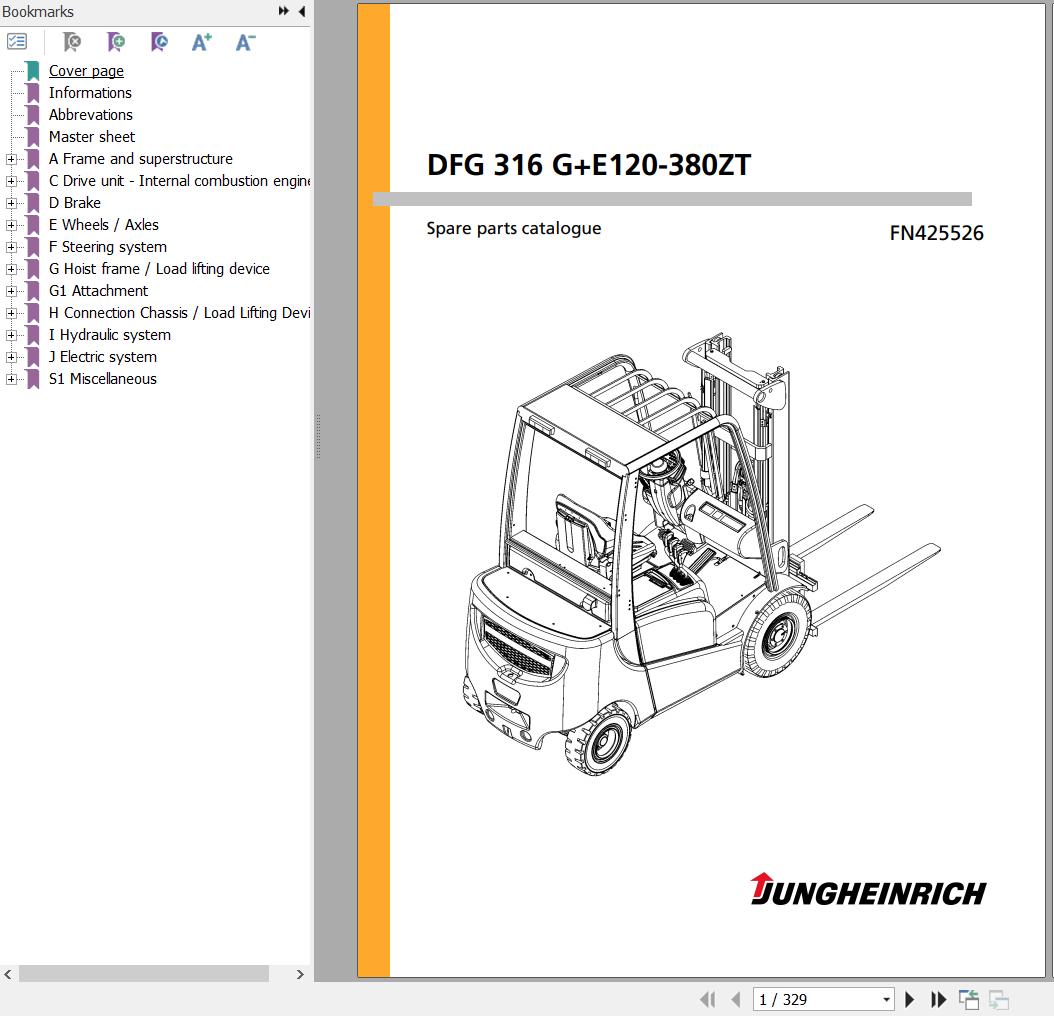This screenshot has height=1016, width=1054.
Task: Select I Hydraulic system bookmark
Action: pyautogui.click(x=110, y=335)
